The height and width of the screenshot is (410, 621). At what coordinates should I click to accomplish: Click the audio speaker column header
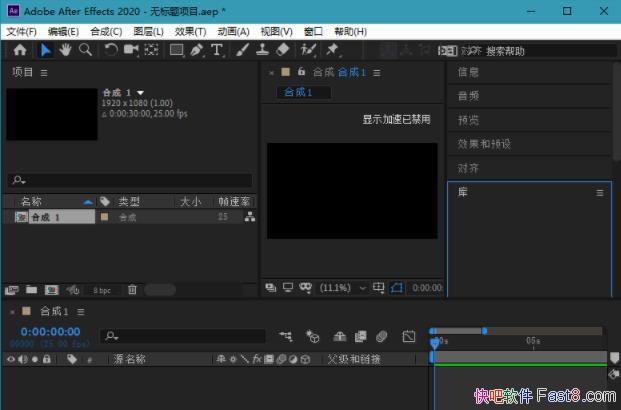23,359
